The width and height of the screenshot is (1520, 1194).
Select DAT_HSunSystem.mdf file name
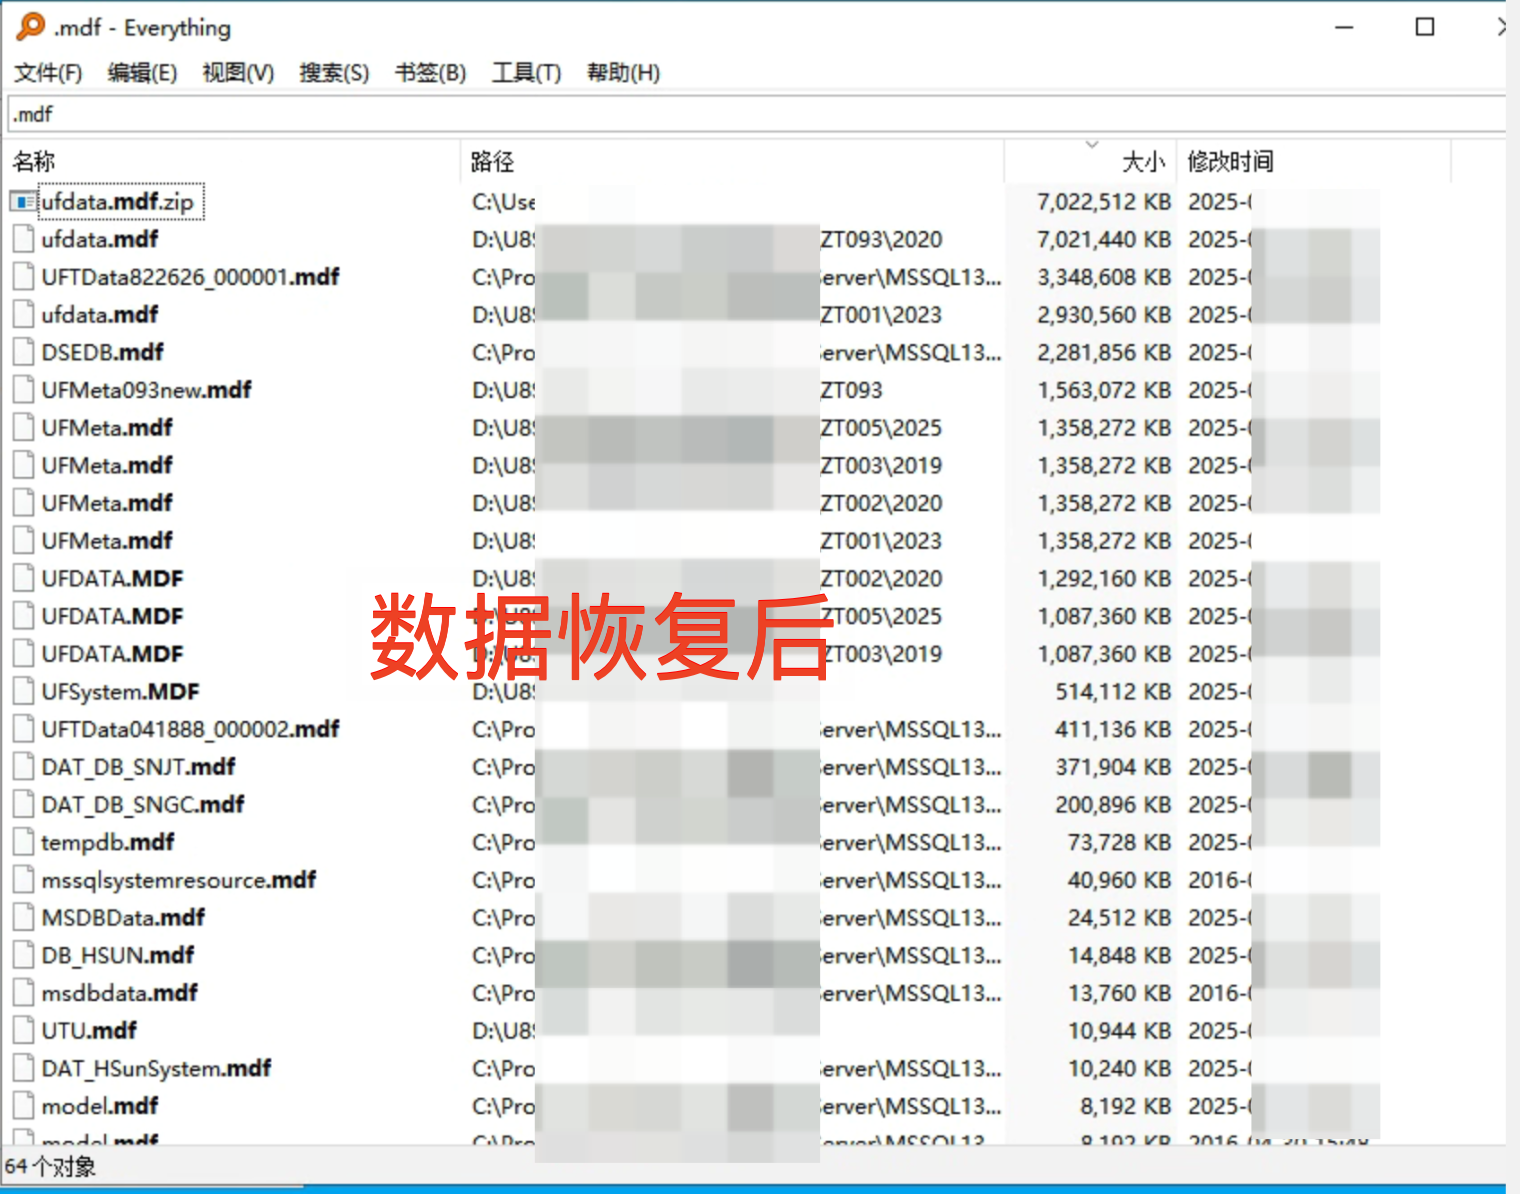[x=156, y=1068]
